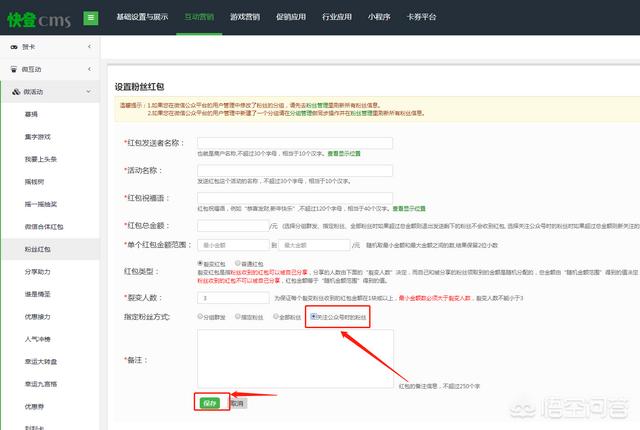Click the 快登cms logo

click(38, 17)
